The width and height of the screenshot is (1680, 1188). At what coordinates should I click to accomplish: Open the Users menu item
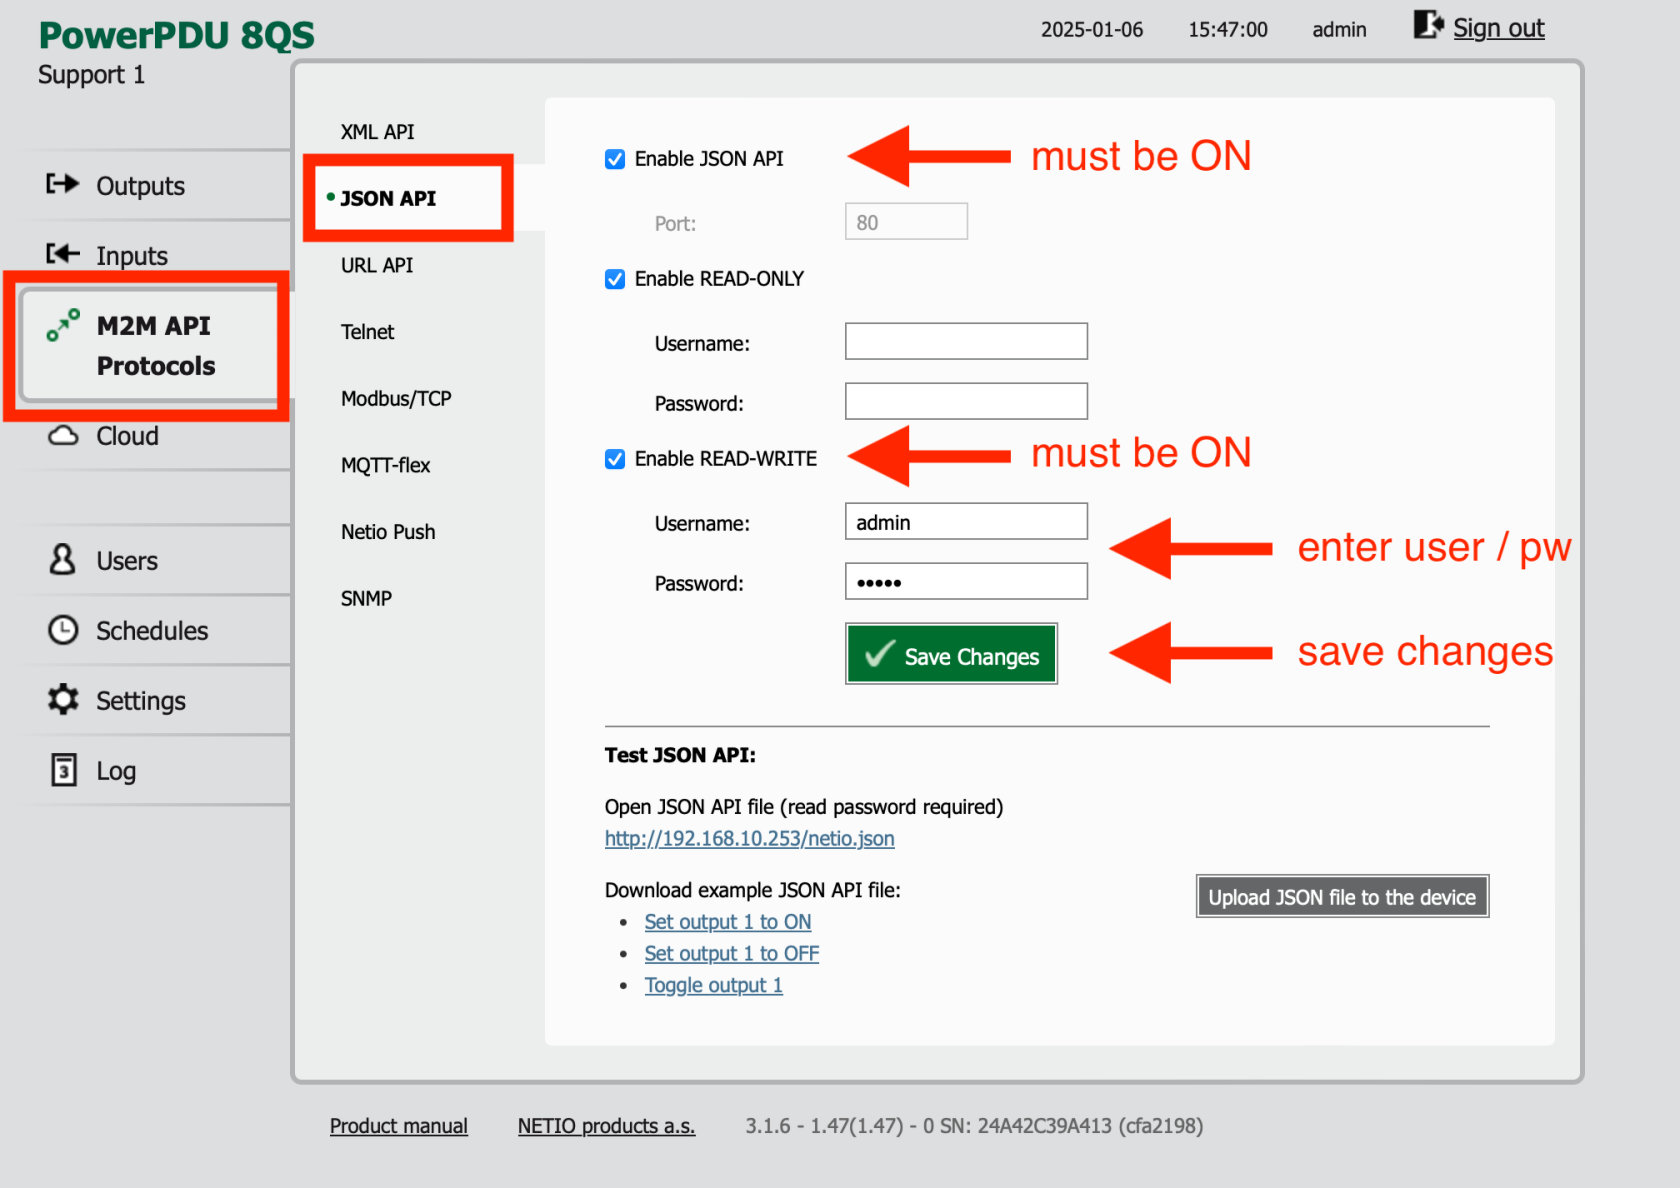127,561
